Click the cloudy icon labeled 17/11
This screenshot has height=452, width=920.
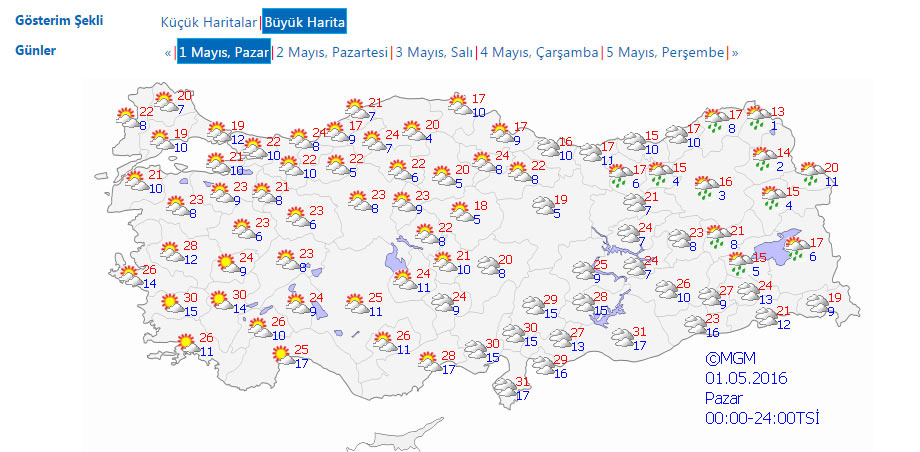591,153
